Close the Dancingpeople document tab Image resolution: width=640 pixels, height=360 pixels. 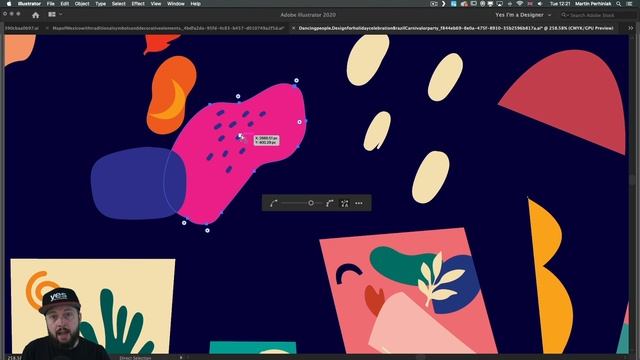293,28
